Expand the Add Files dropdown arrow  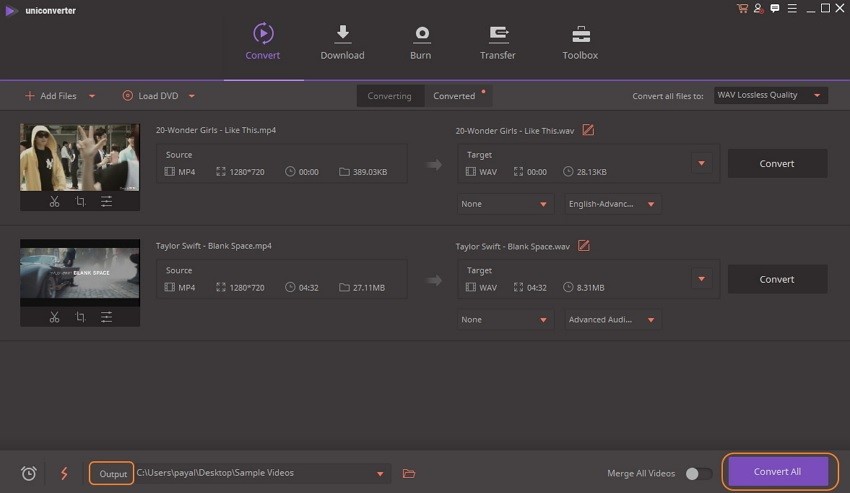(x=92, y=96)
